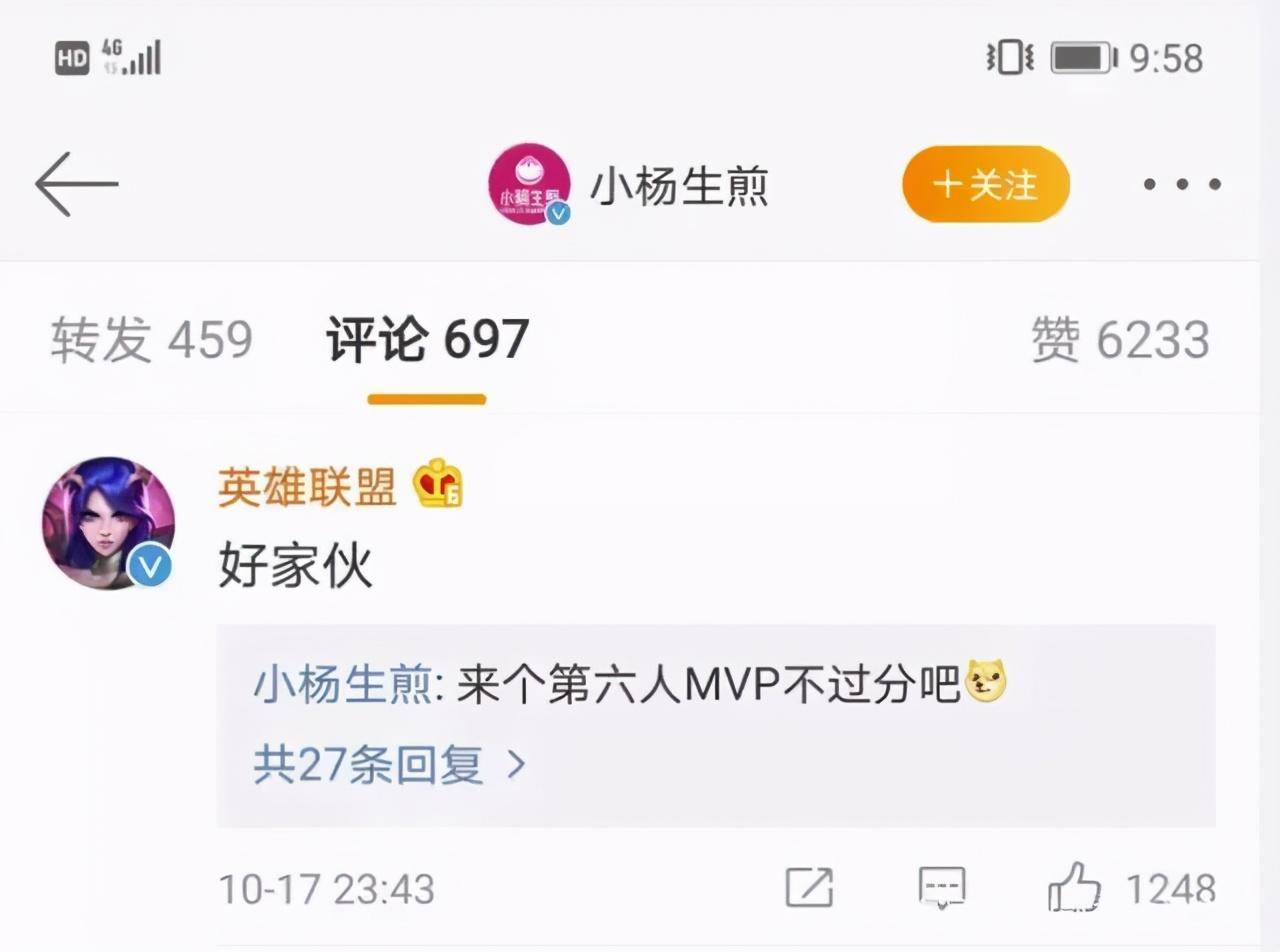Tap the blue verified badge on 英雄联盟 avatar

[x=150, y=567]
